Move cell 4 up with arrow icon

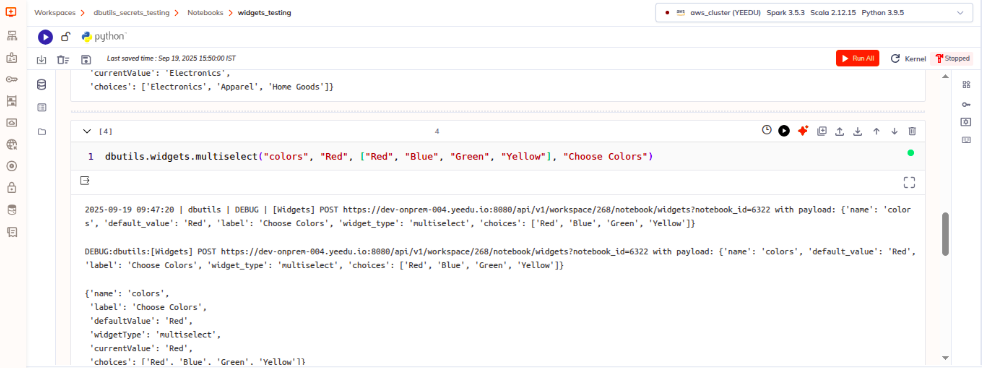click(x=876, y=131)
